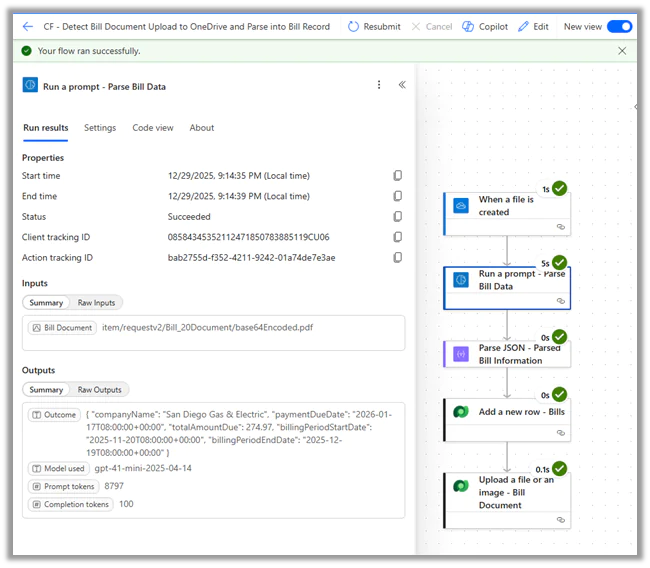Click the completion tokens value 100
The height and width of the screenshot is (568, 650).
(x=126, y=504)
